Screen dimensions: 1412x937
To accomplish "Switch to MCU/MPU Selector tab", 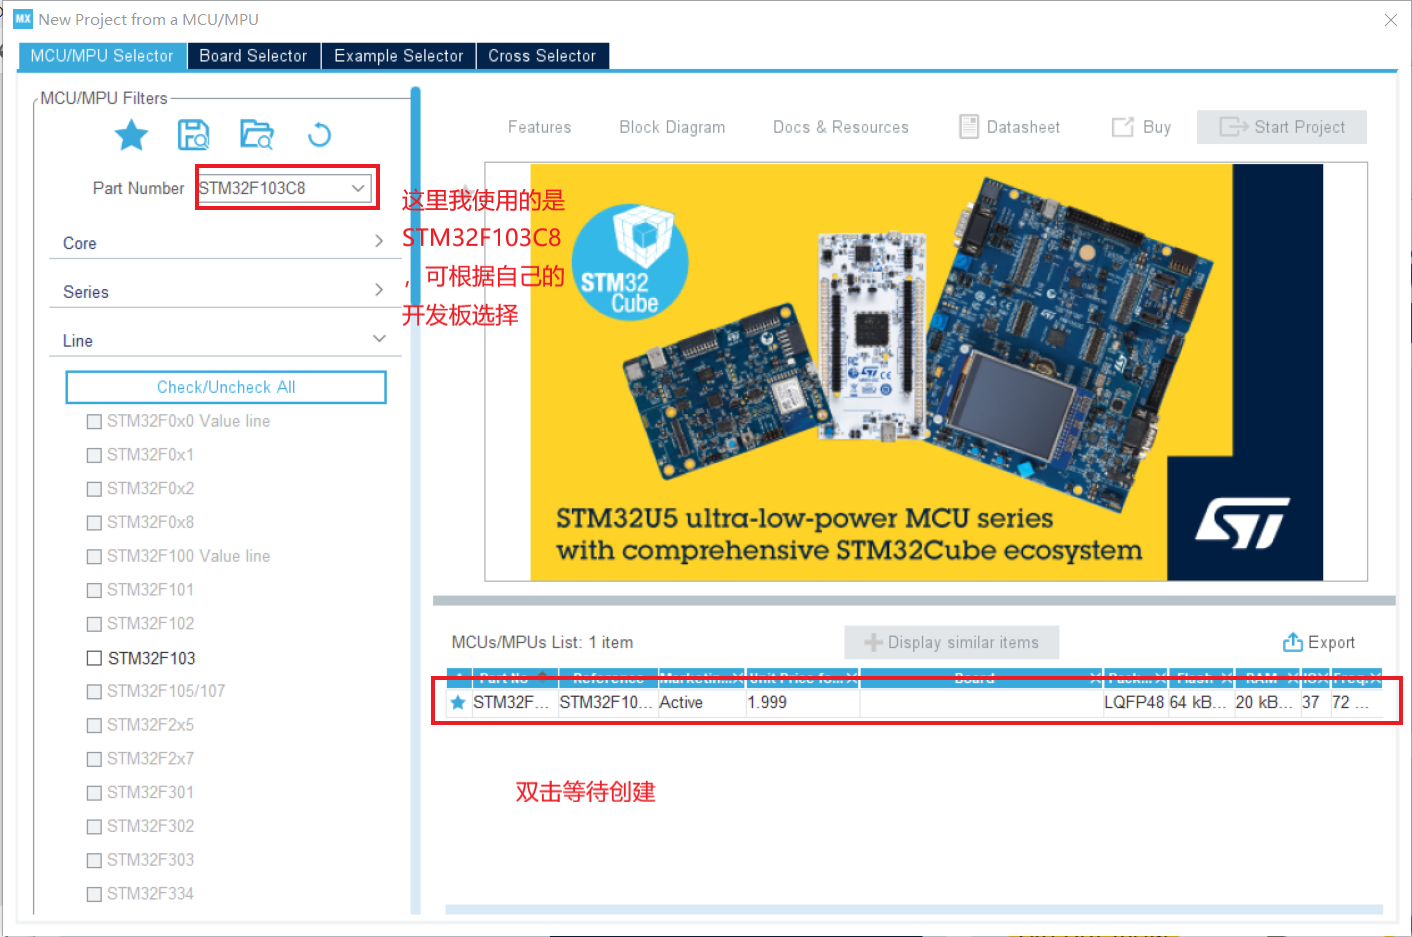I will point(102,56).
